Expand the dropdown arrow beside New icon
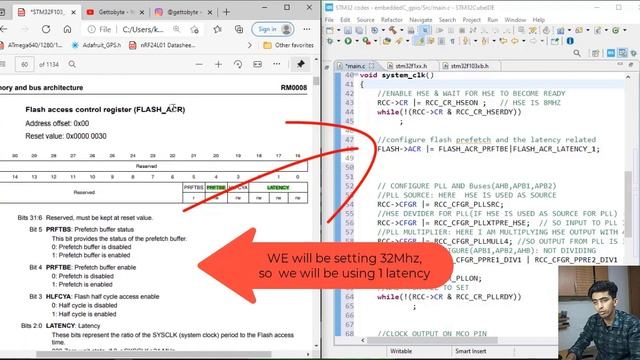This screenshot has height=360, width=640. [338, 30]
